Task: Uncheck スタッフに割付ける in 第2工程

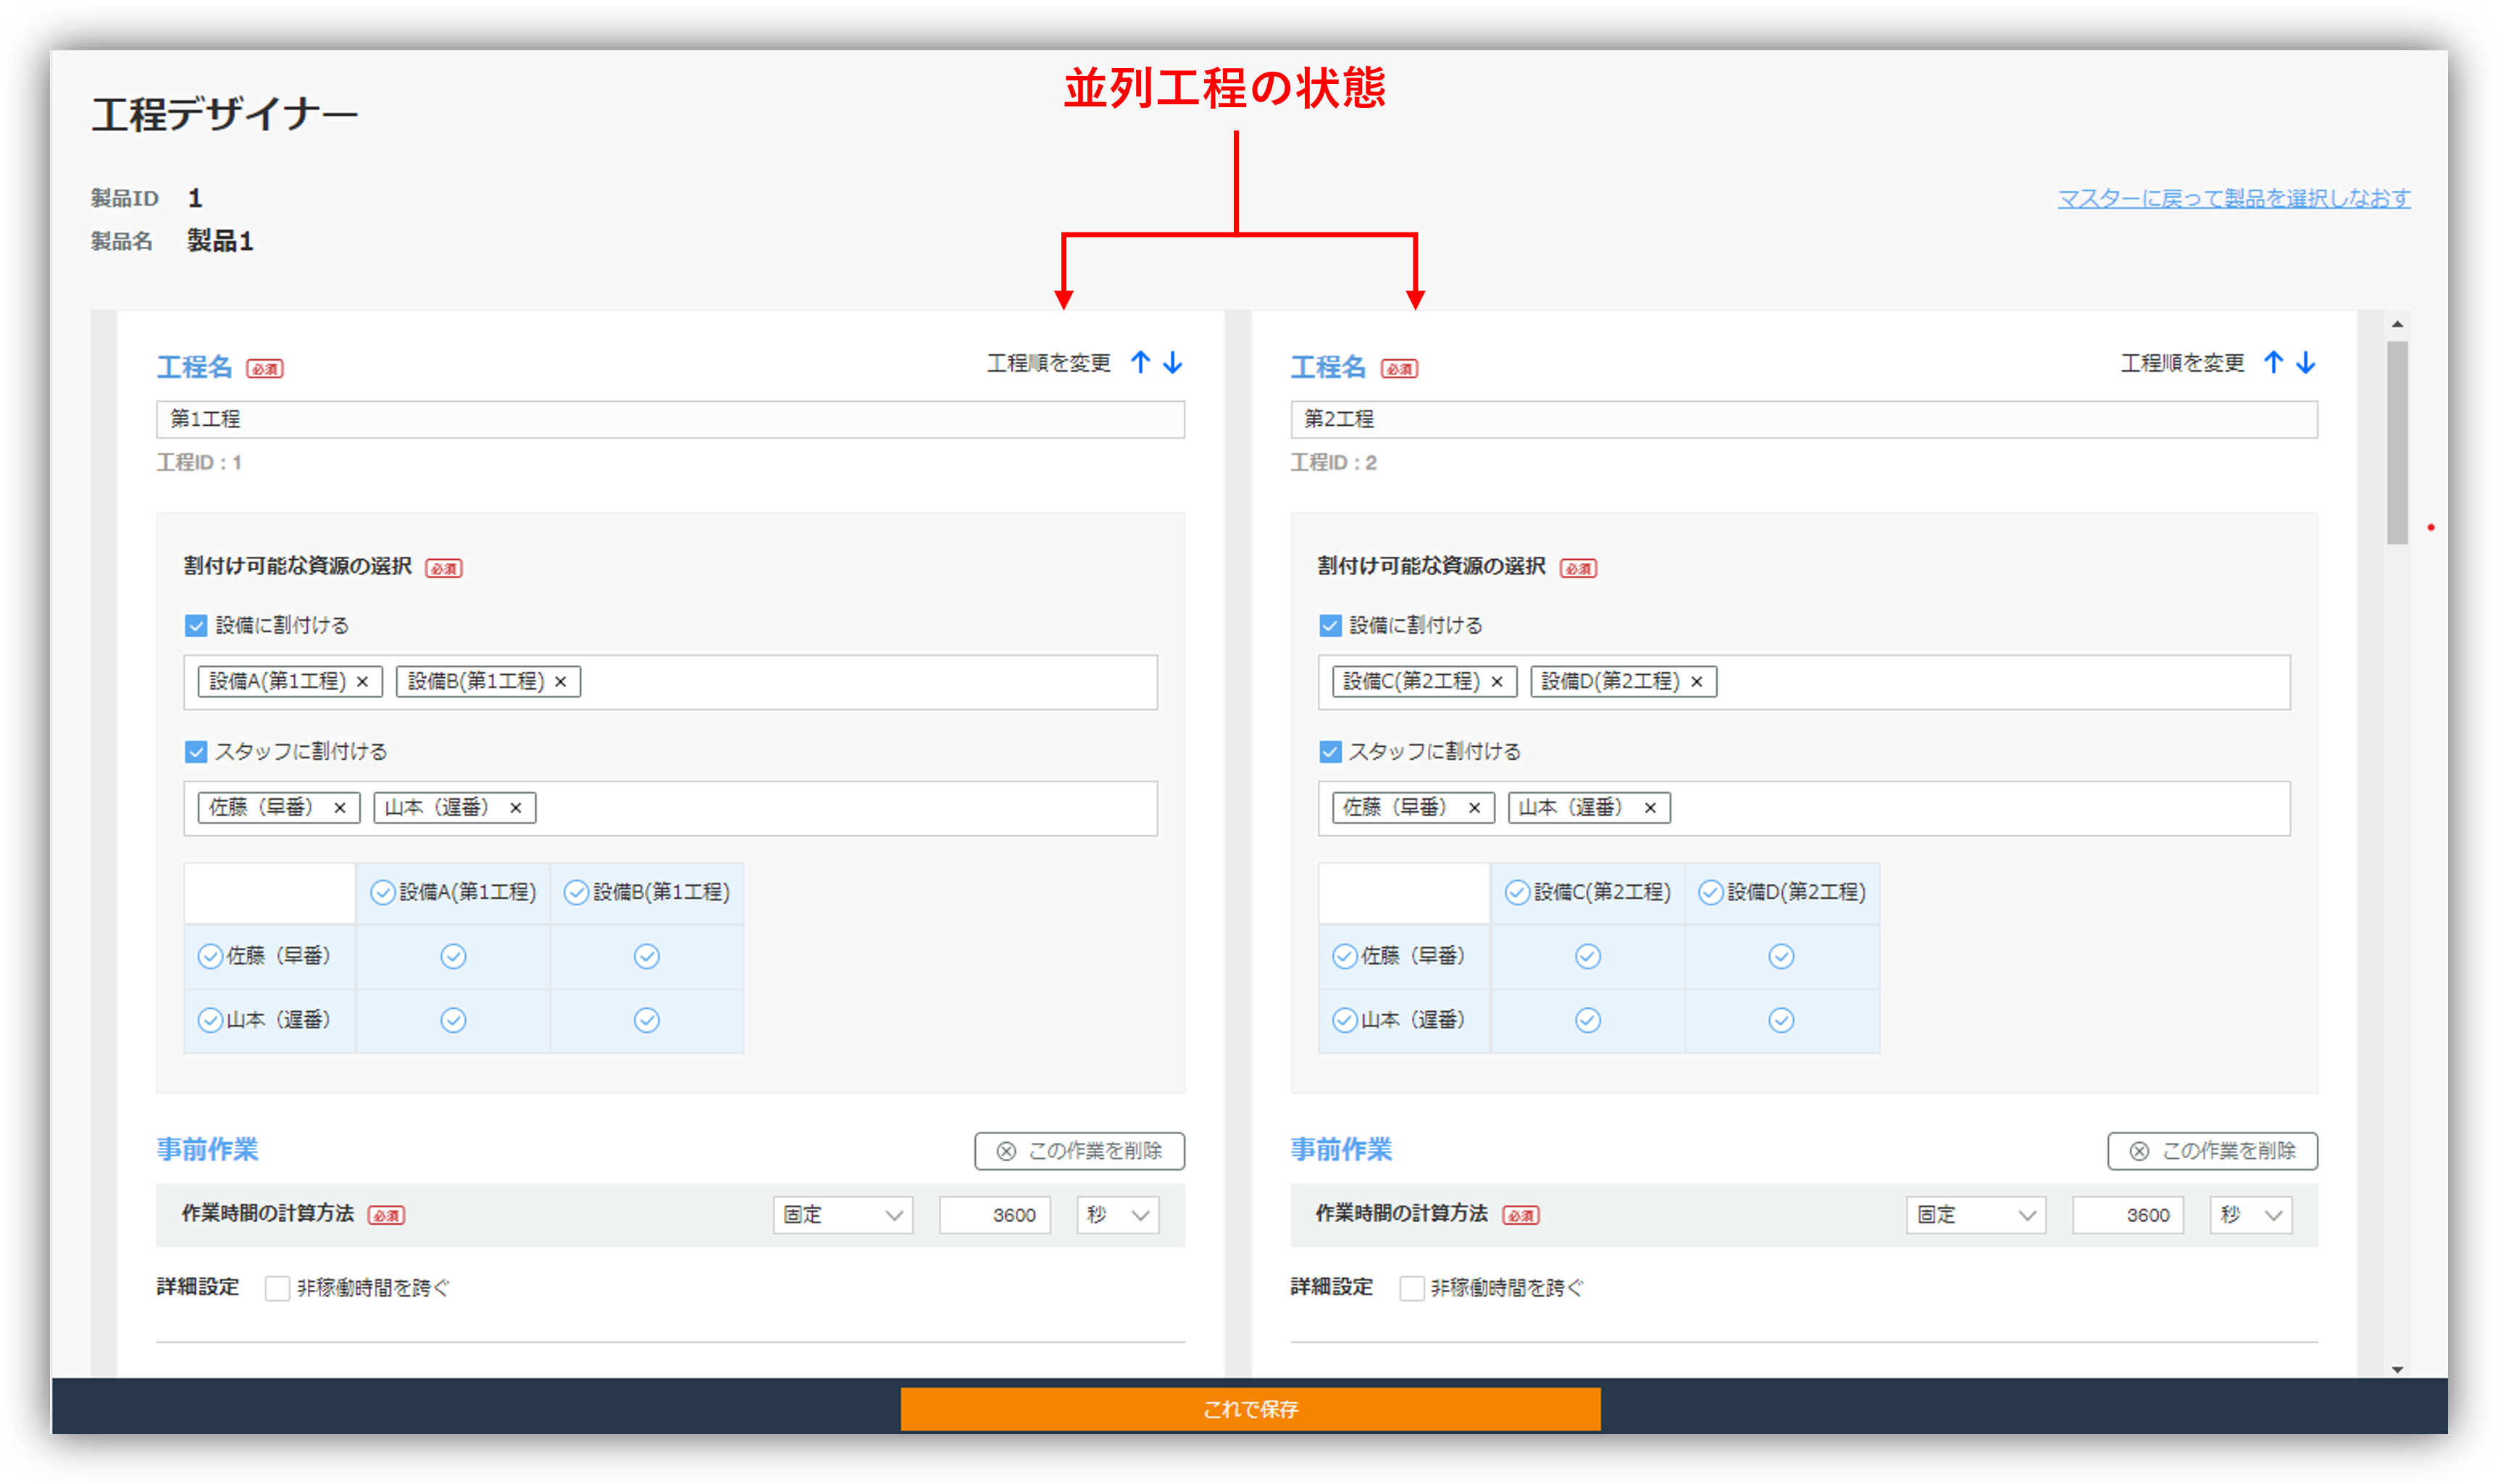Action: click(x=1330, y=752)
